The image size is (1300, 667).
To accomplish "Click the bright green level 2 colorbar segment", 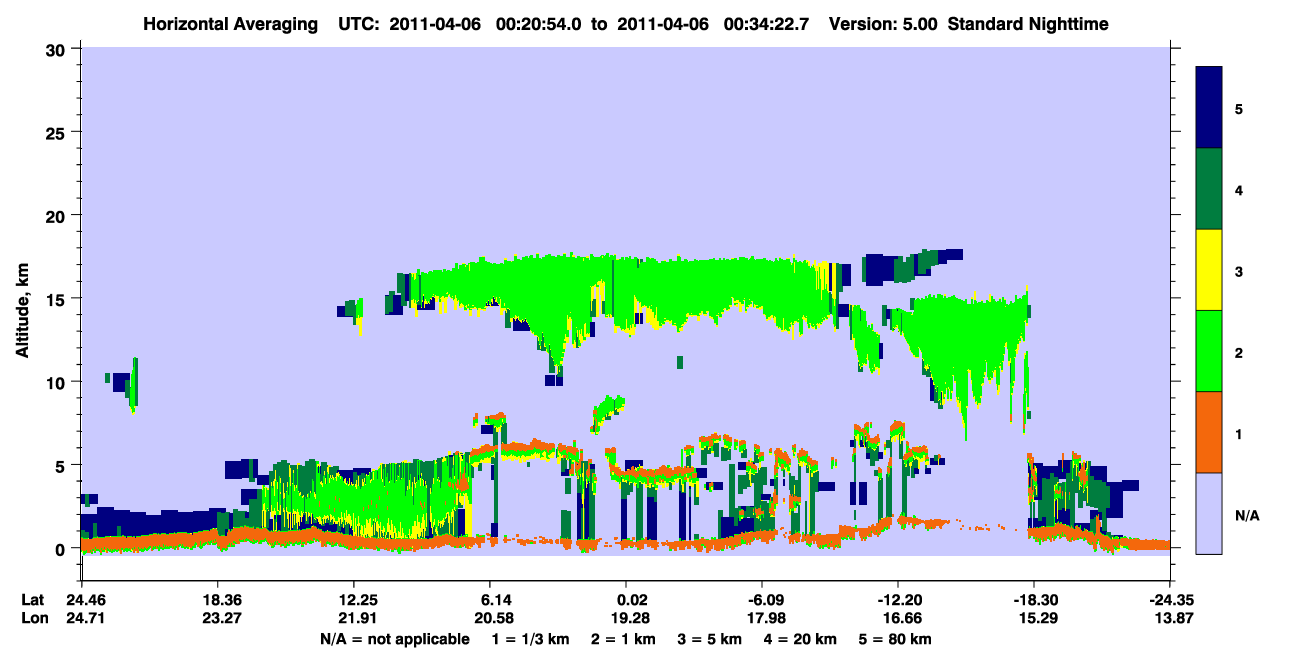I will pyautogui.click(x=1209, y=351).
